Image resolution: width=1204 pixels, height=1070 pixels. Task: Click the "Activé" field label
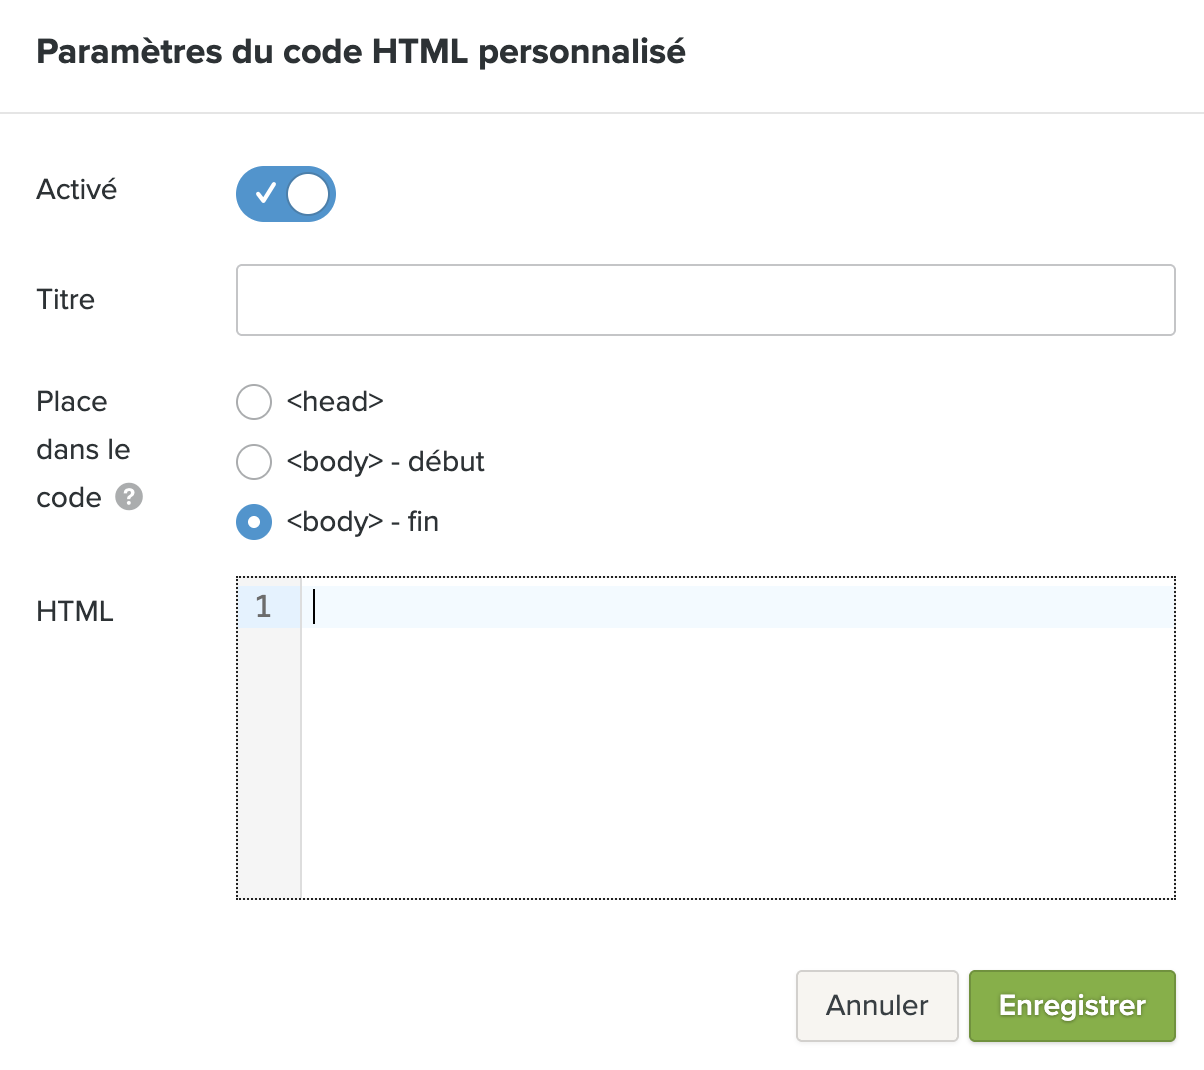[77, 190]
